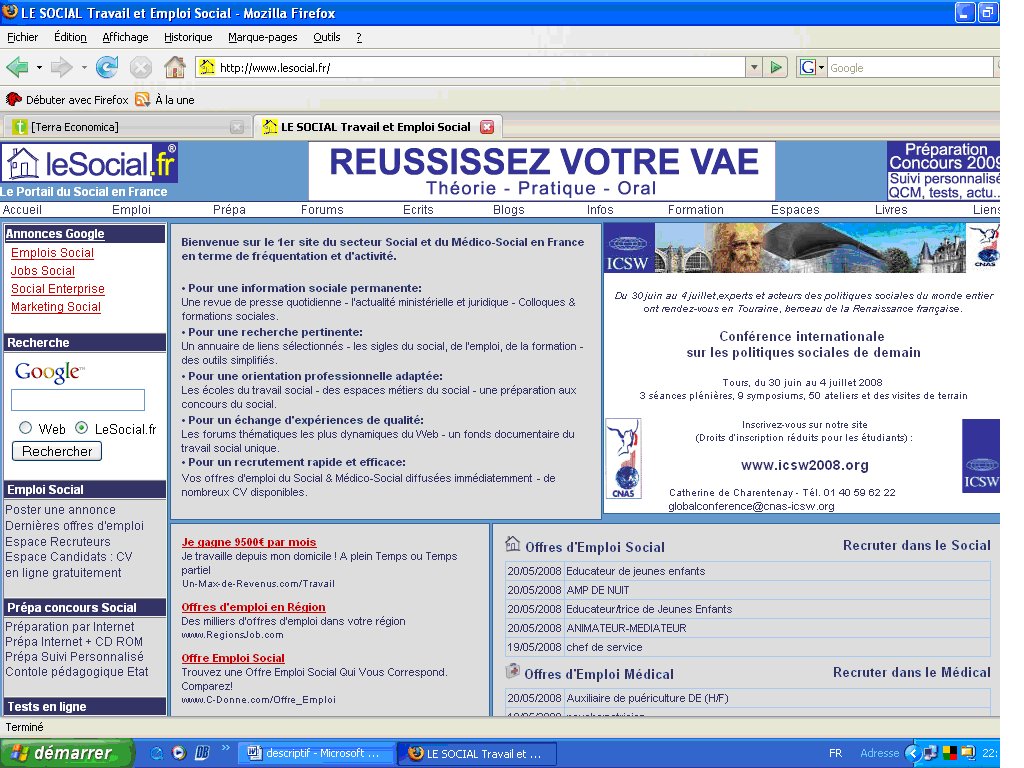
Task: Click the Forward arrow navigation button
Action: click(x=61, y=67)
